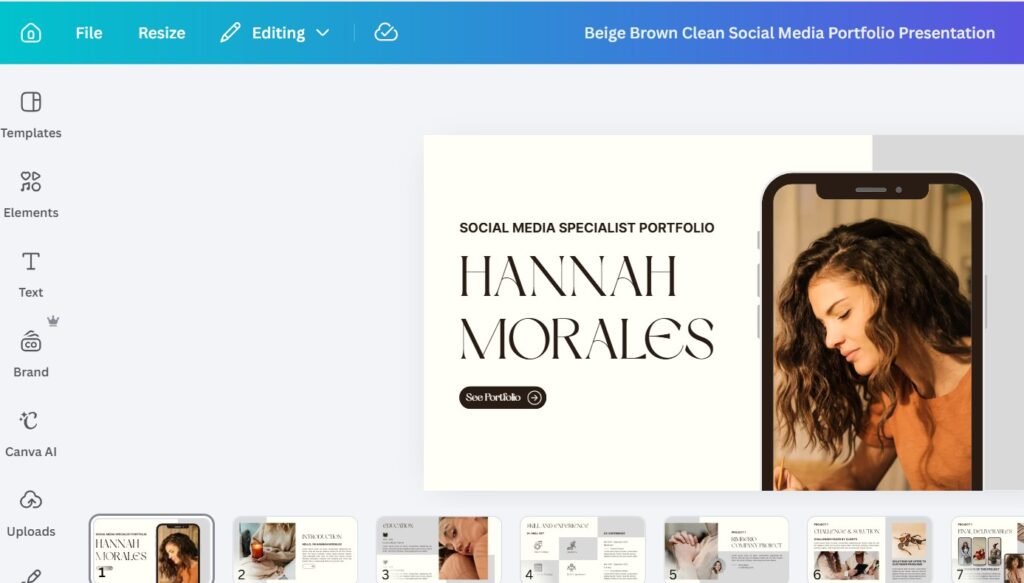
Task: Open the Brand panel
Action: tap(31, 355)
